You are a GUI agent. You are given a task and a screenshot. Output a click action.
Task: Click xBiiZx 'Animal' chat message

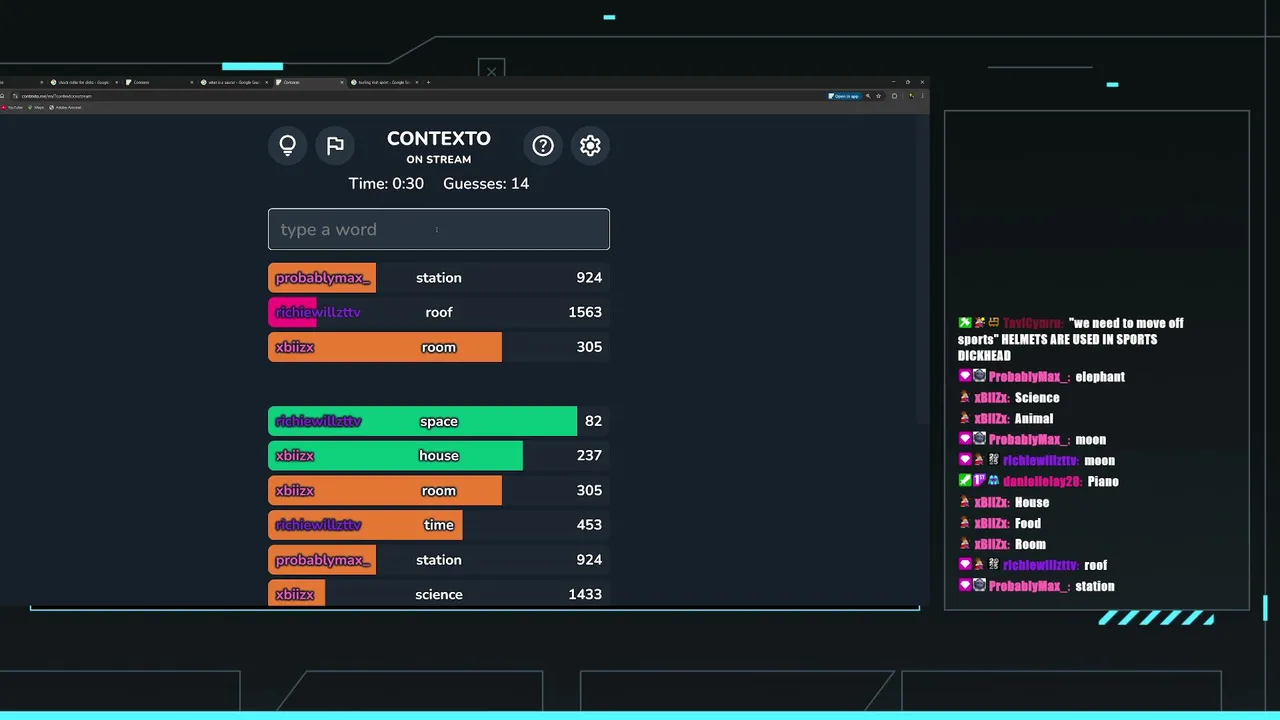pos(1005,419)
